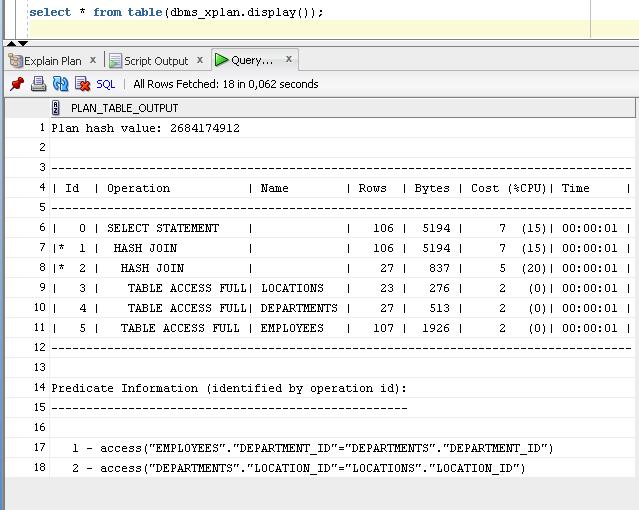Close the Query Result tab
The width and height of the screenshot is (639, 510).
[289, 59]
